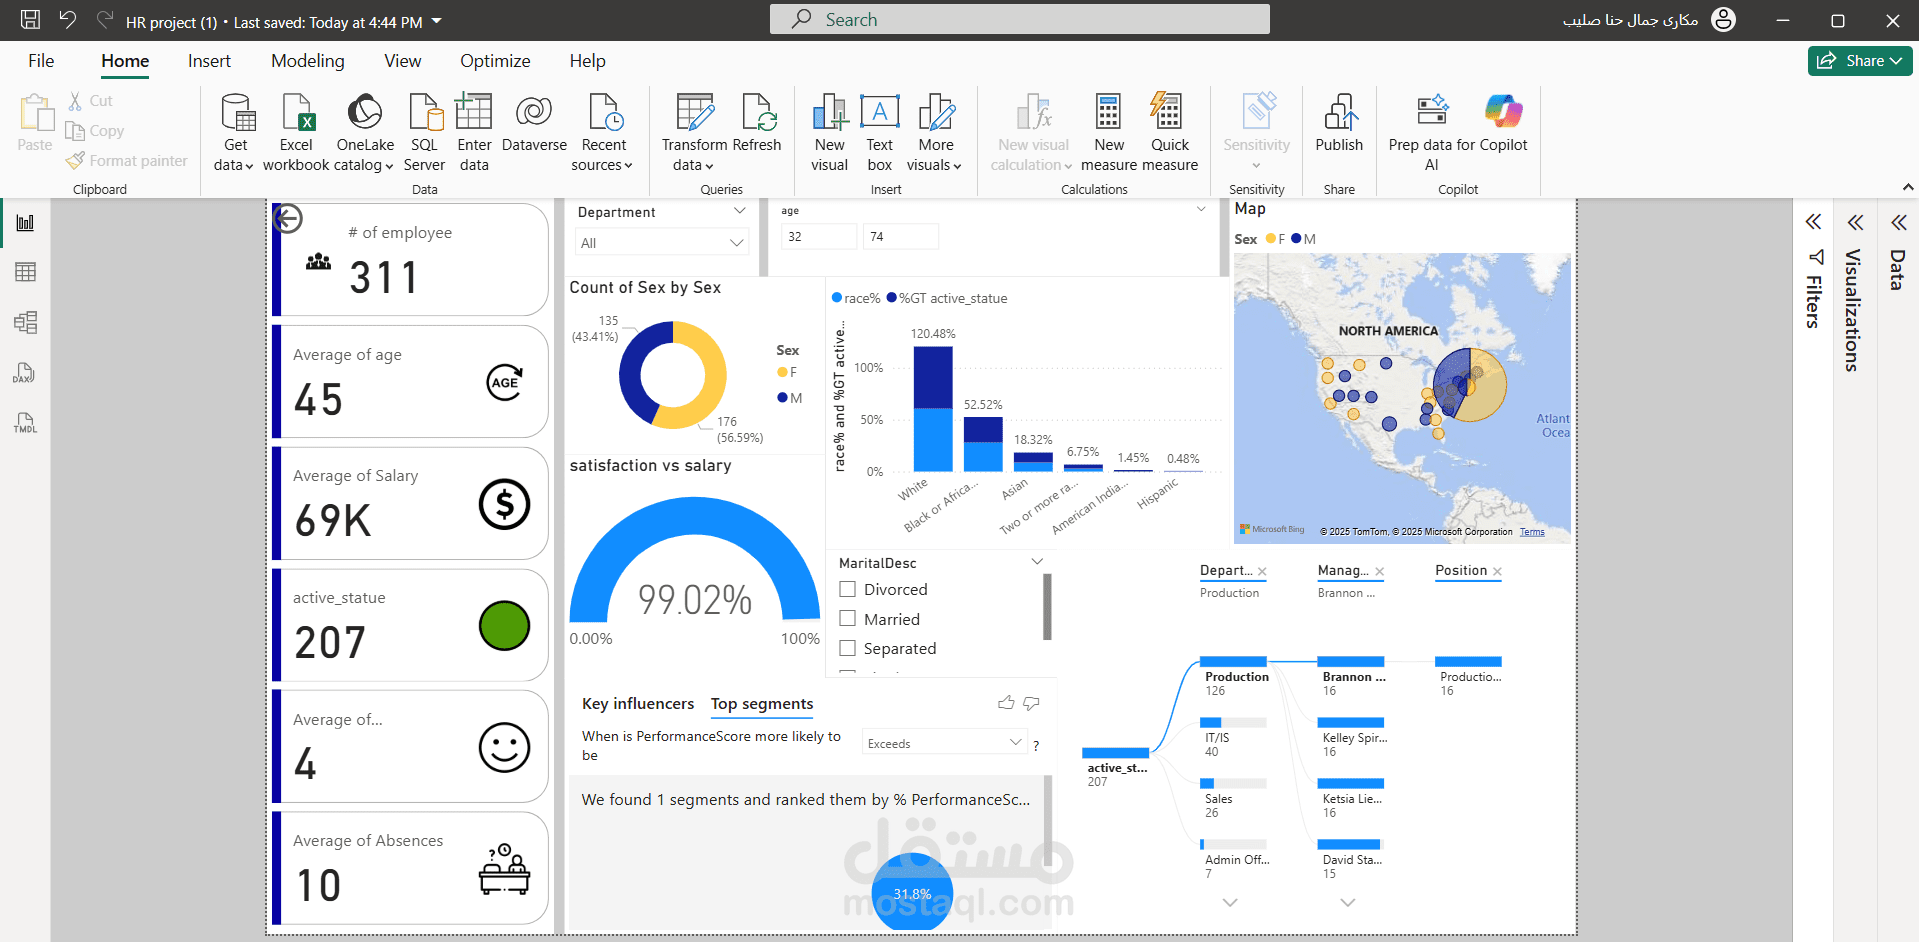Click the yellow F legend swatch in donut
This screenshot has width=1919, height=942.
[x=782, y=372]
